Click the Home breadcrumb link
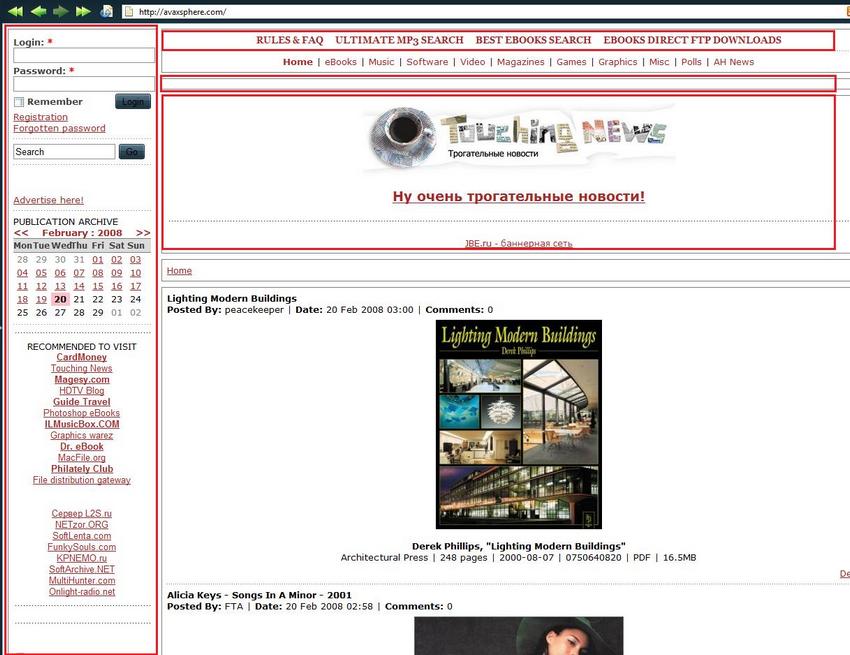Image resolution: width=850 pixels, height=655 pixels. point(179,271)
